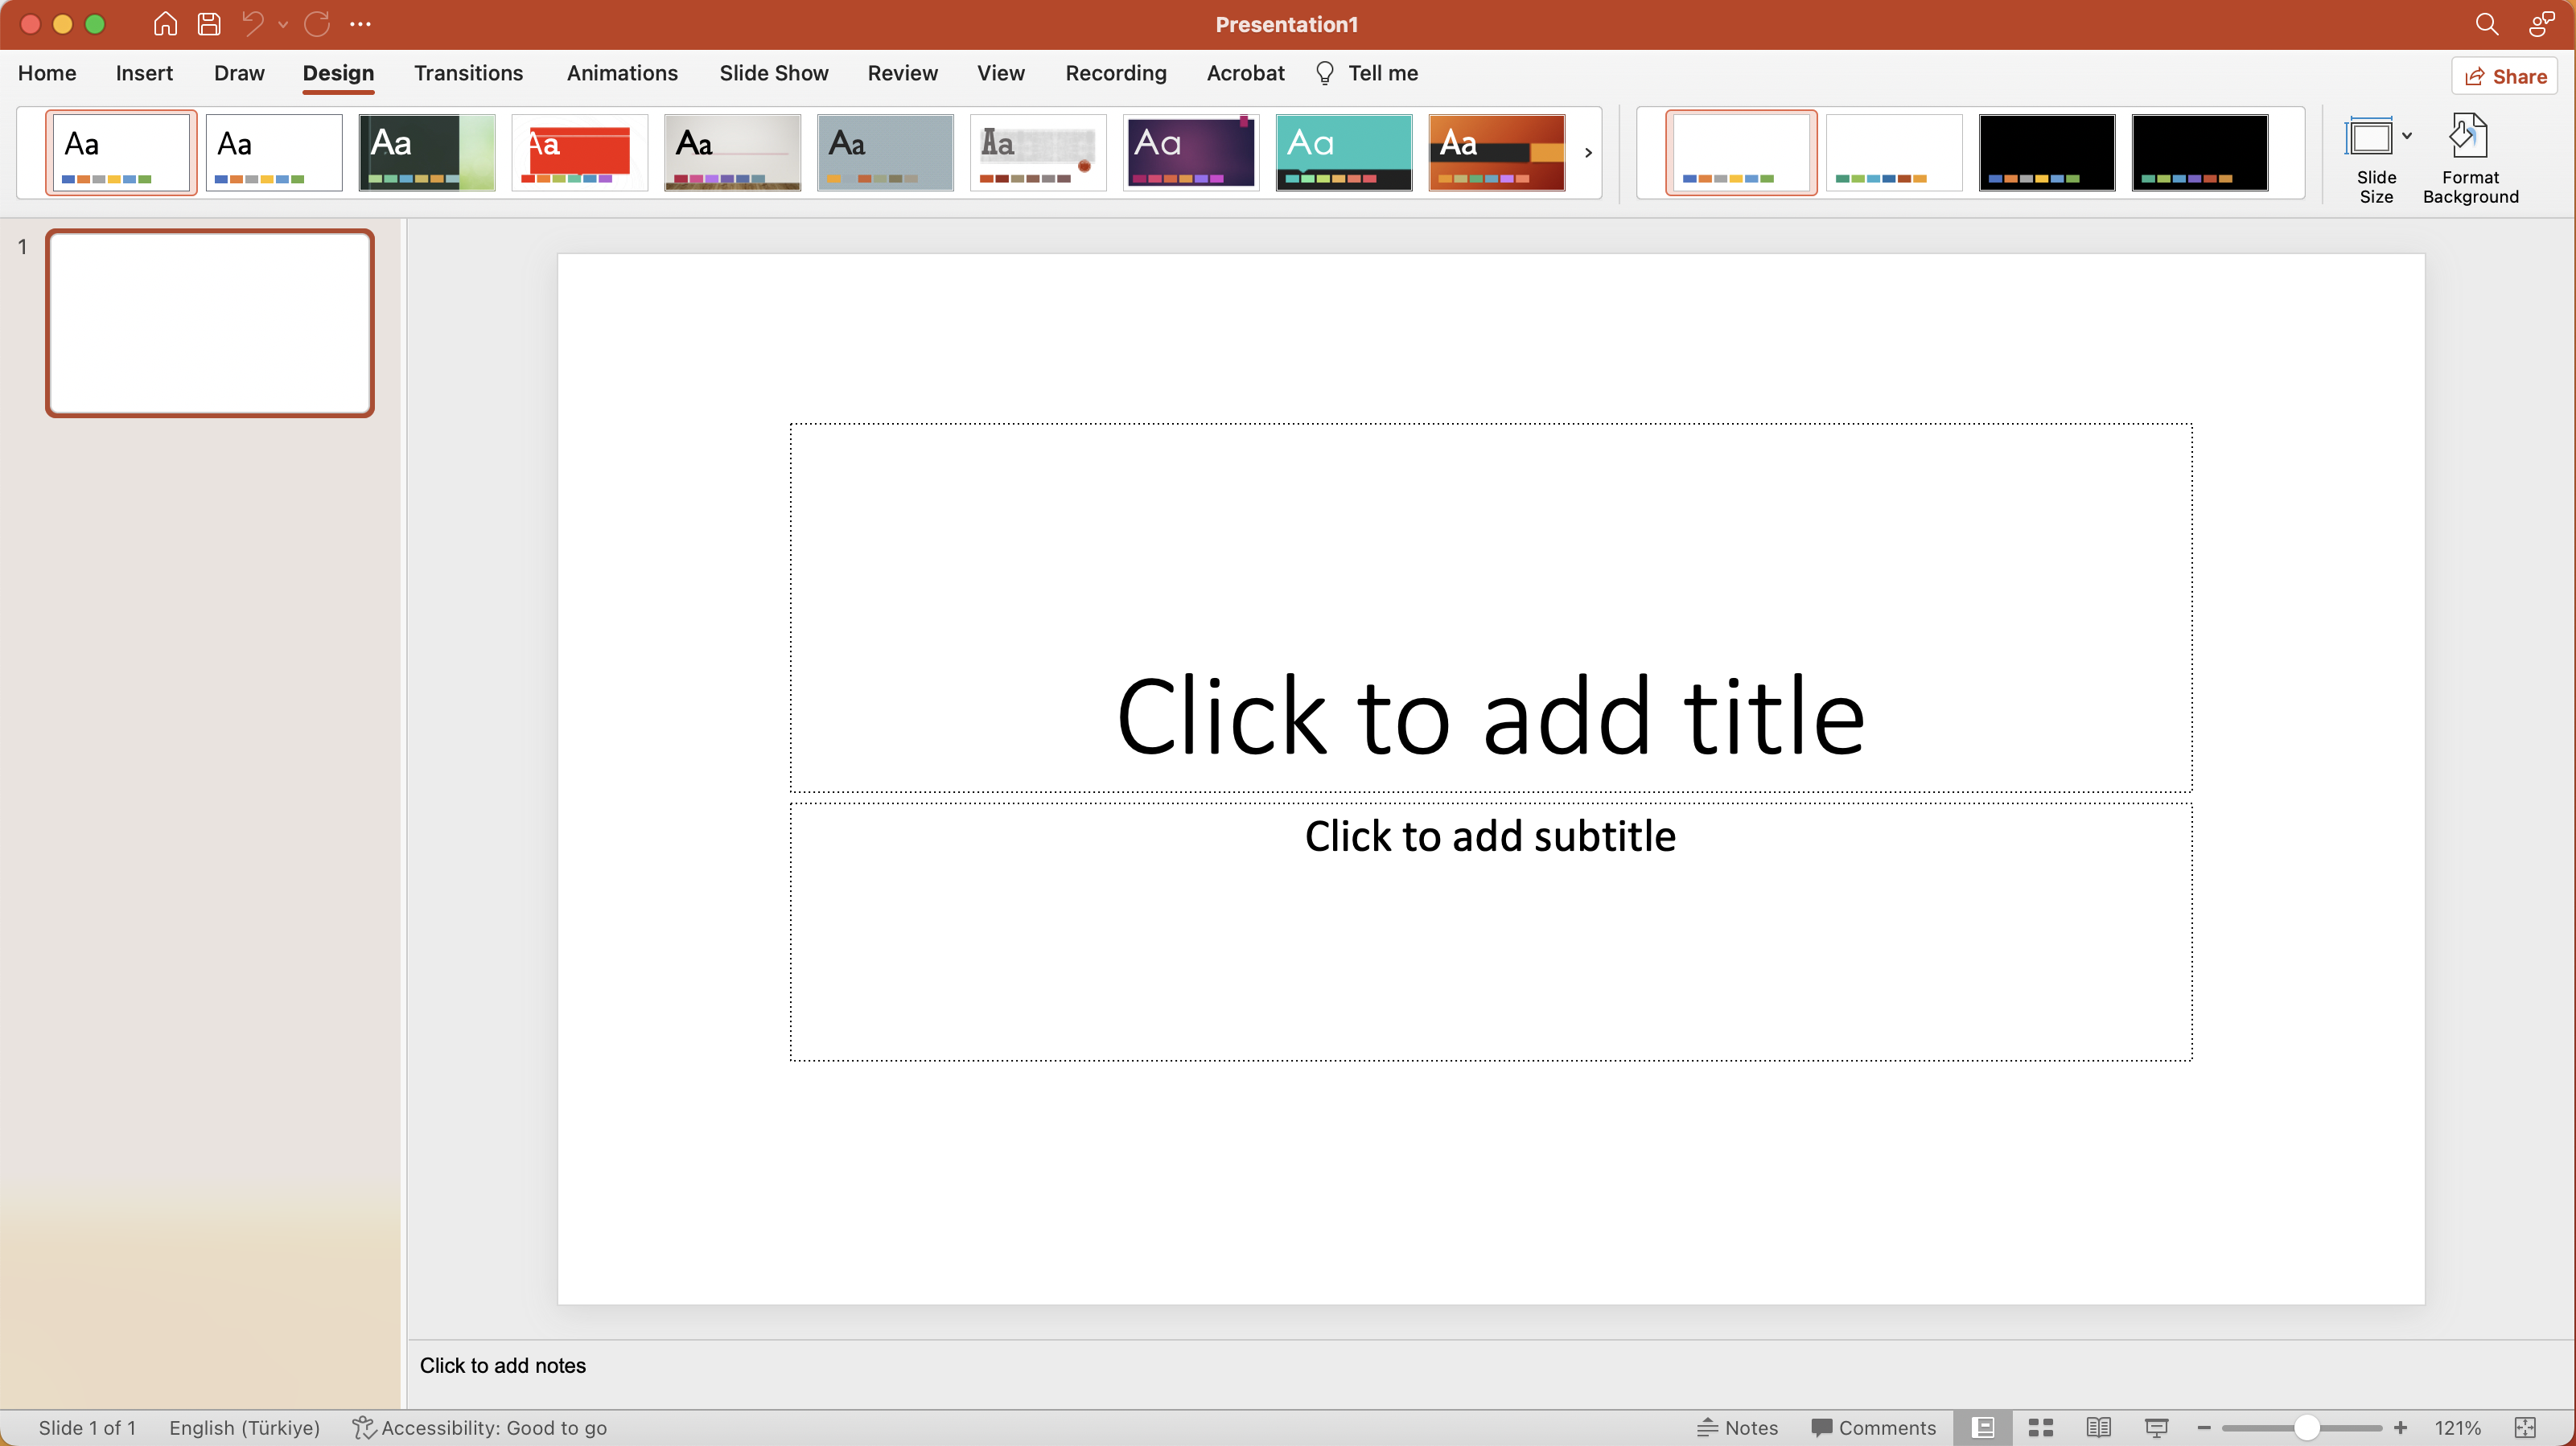Click the Tell me lightbulb icon
The width and height of the screenshot is (2576, 1446).
coord(1325,73)
